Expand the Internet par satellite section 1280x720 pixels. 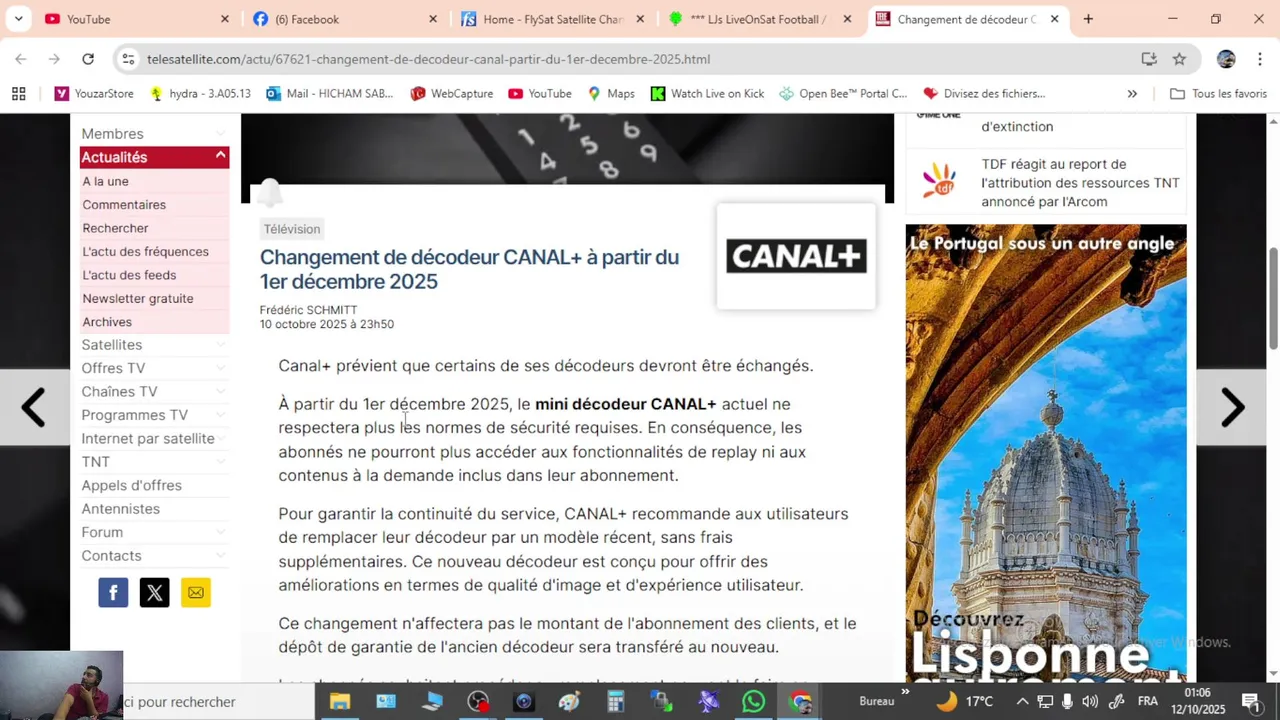[220, 439]
